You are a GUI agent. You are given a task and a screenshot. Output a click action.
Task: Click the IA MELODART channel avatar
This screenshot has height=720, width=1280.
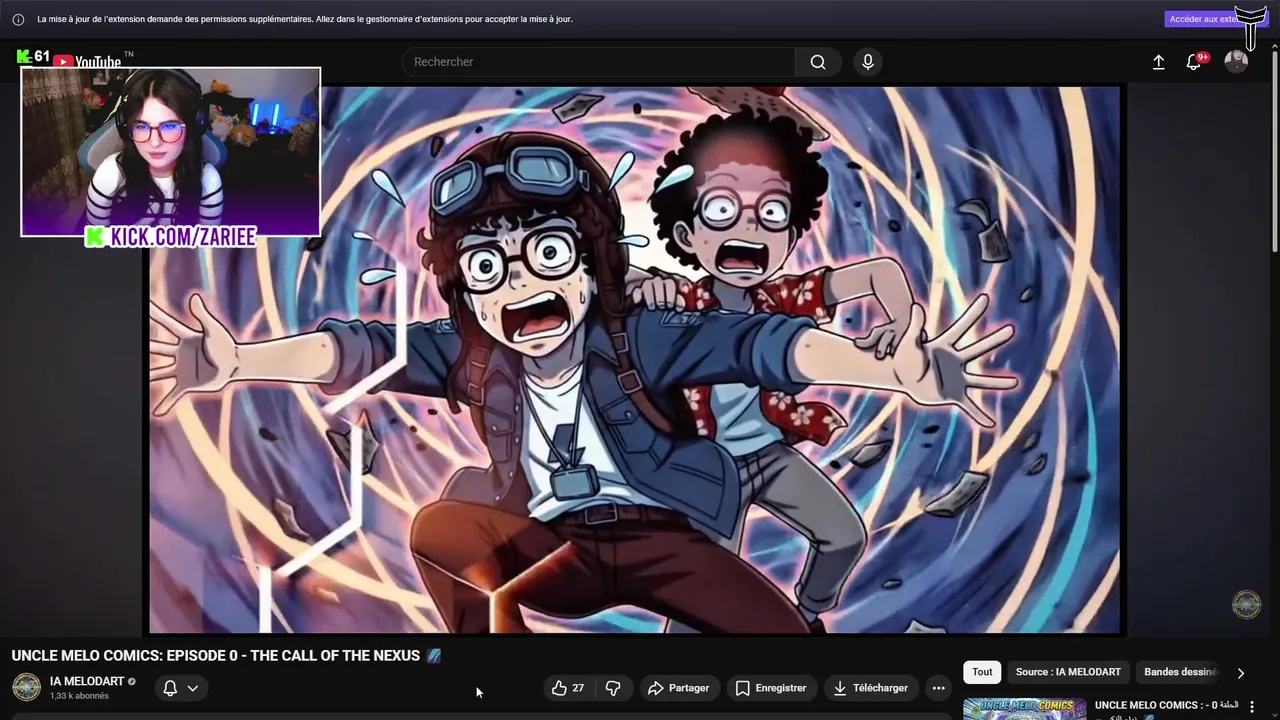click(26, 688)
